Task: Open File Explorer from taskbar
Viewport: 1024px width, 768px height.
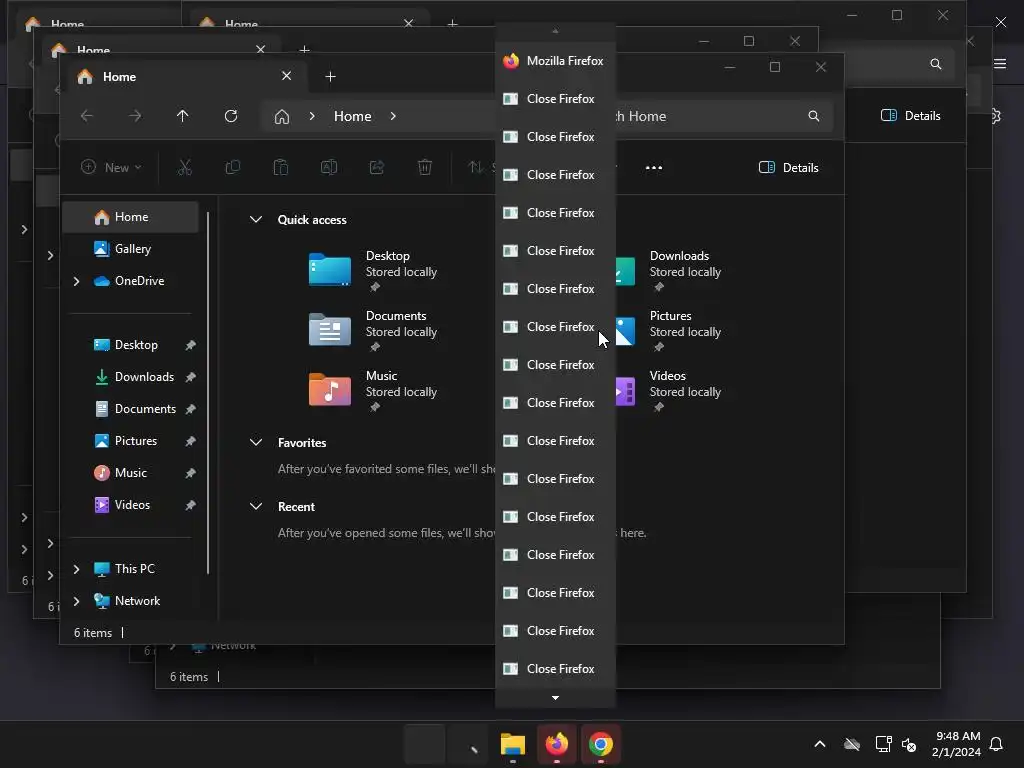Action: point(513,744)
